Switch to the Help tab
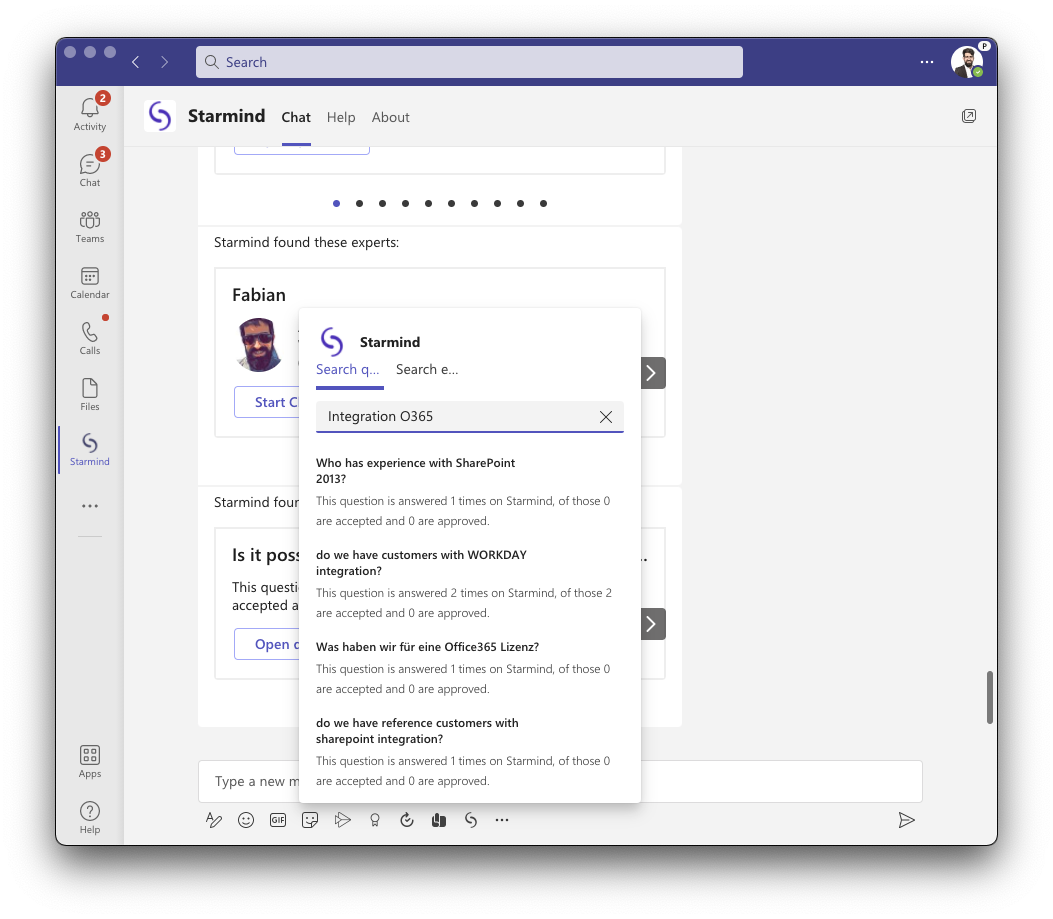 [341, 118]
